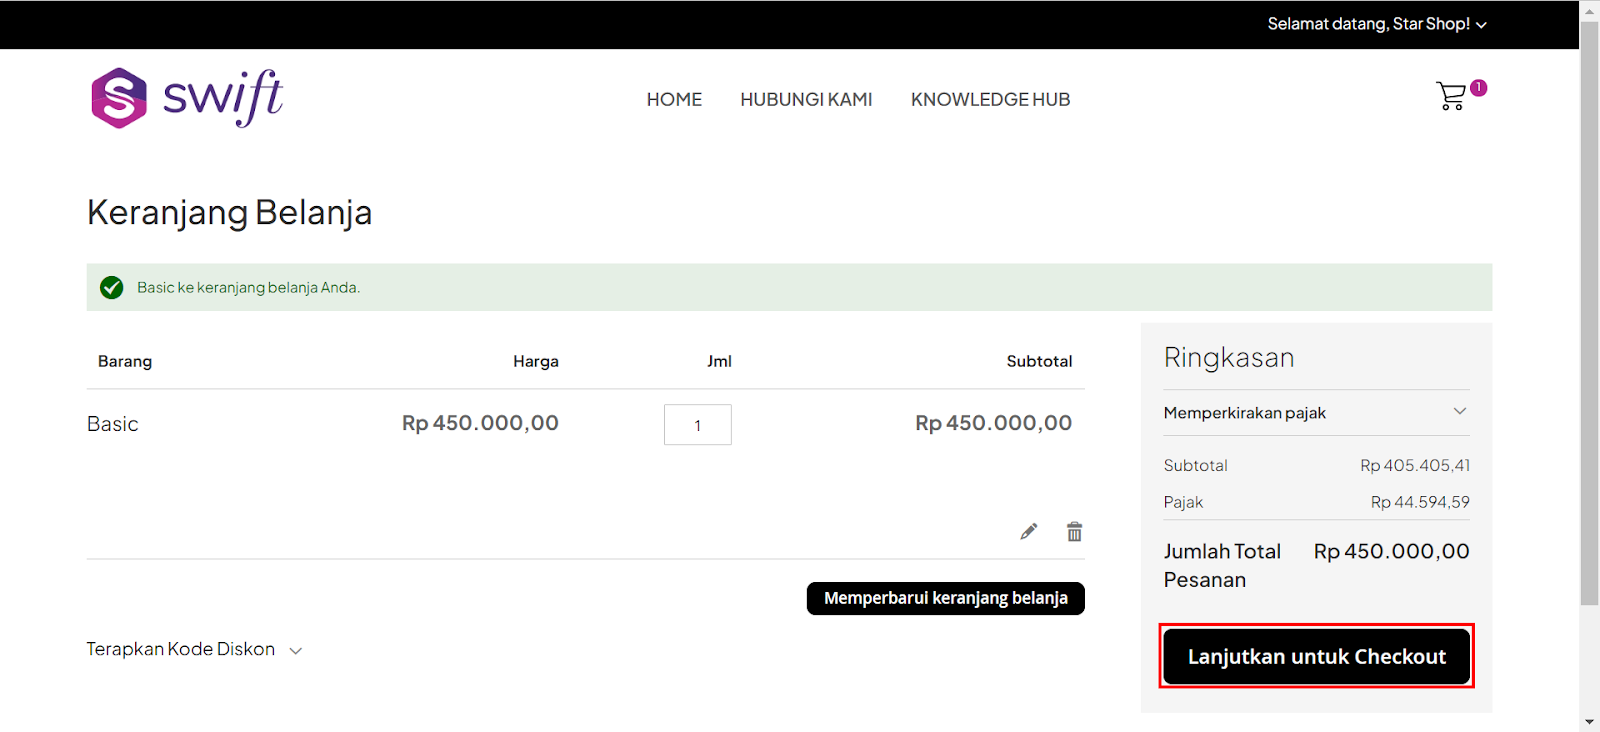Click Basic row price under Harga
Image resolution: width=1600 pixels, height=732 pixels.
[x=480, y=423]
